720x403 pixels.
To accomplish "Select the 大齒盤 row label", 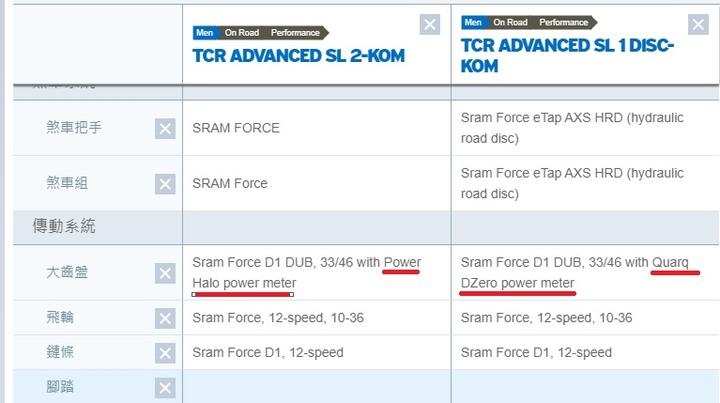I will point(67,272).
